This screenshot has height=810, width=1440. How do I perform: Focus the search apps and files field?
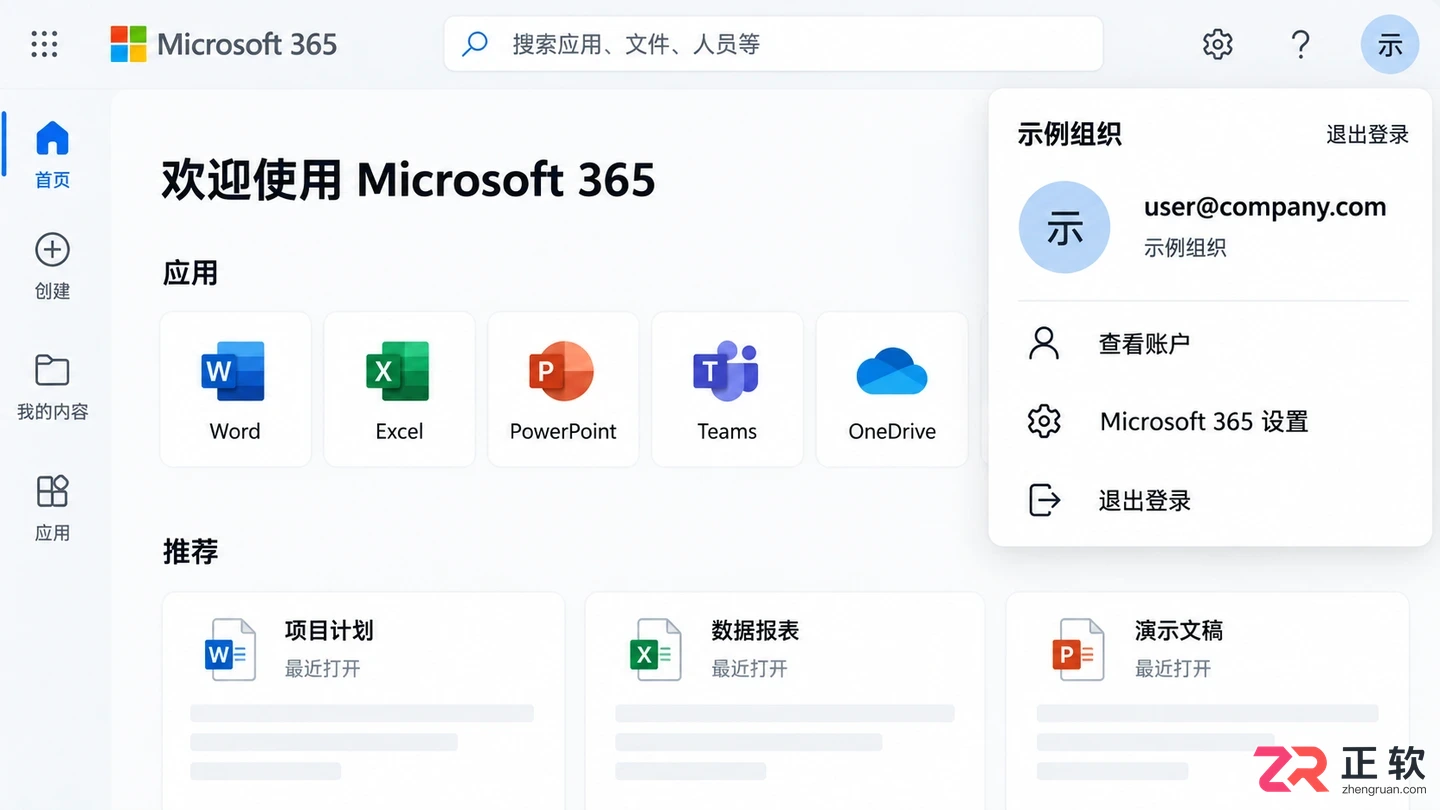[x=773, y=44]
